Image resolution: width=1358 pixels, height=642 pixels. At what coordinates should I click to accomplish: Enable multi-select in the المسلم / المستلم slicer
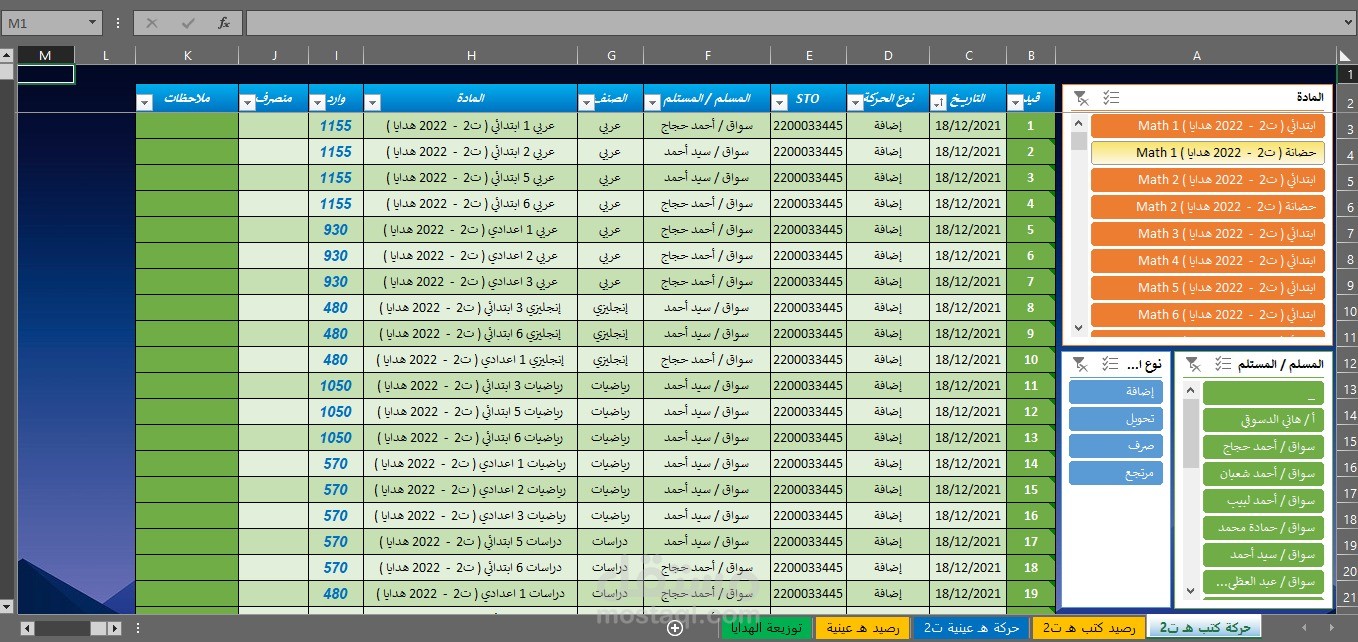[1225, 364]
